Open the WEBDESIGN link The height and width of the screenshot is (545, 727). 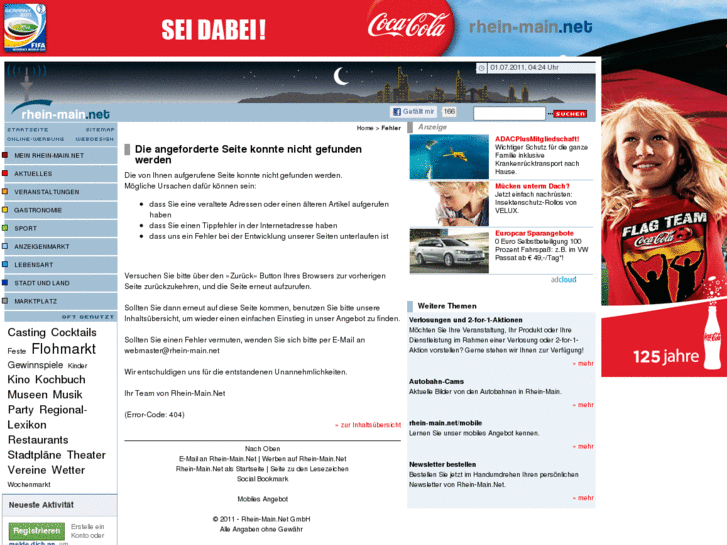coord(95,139)
